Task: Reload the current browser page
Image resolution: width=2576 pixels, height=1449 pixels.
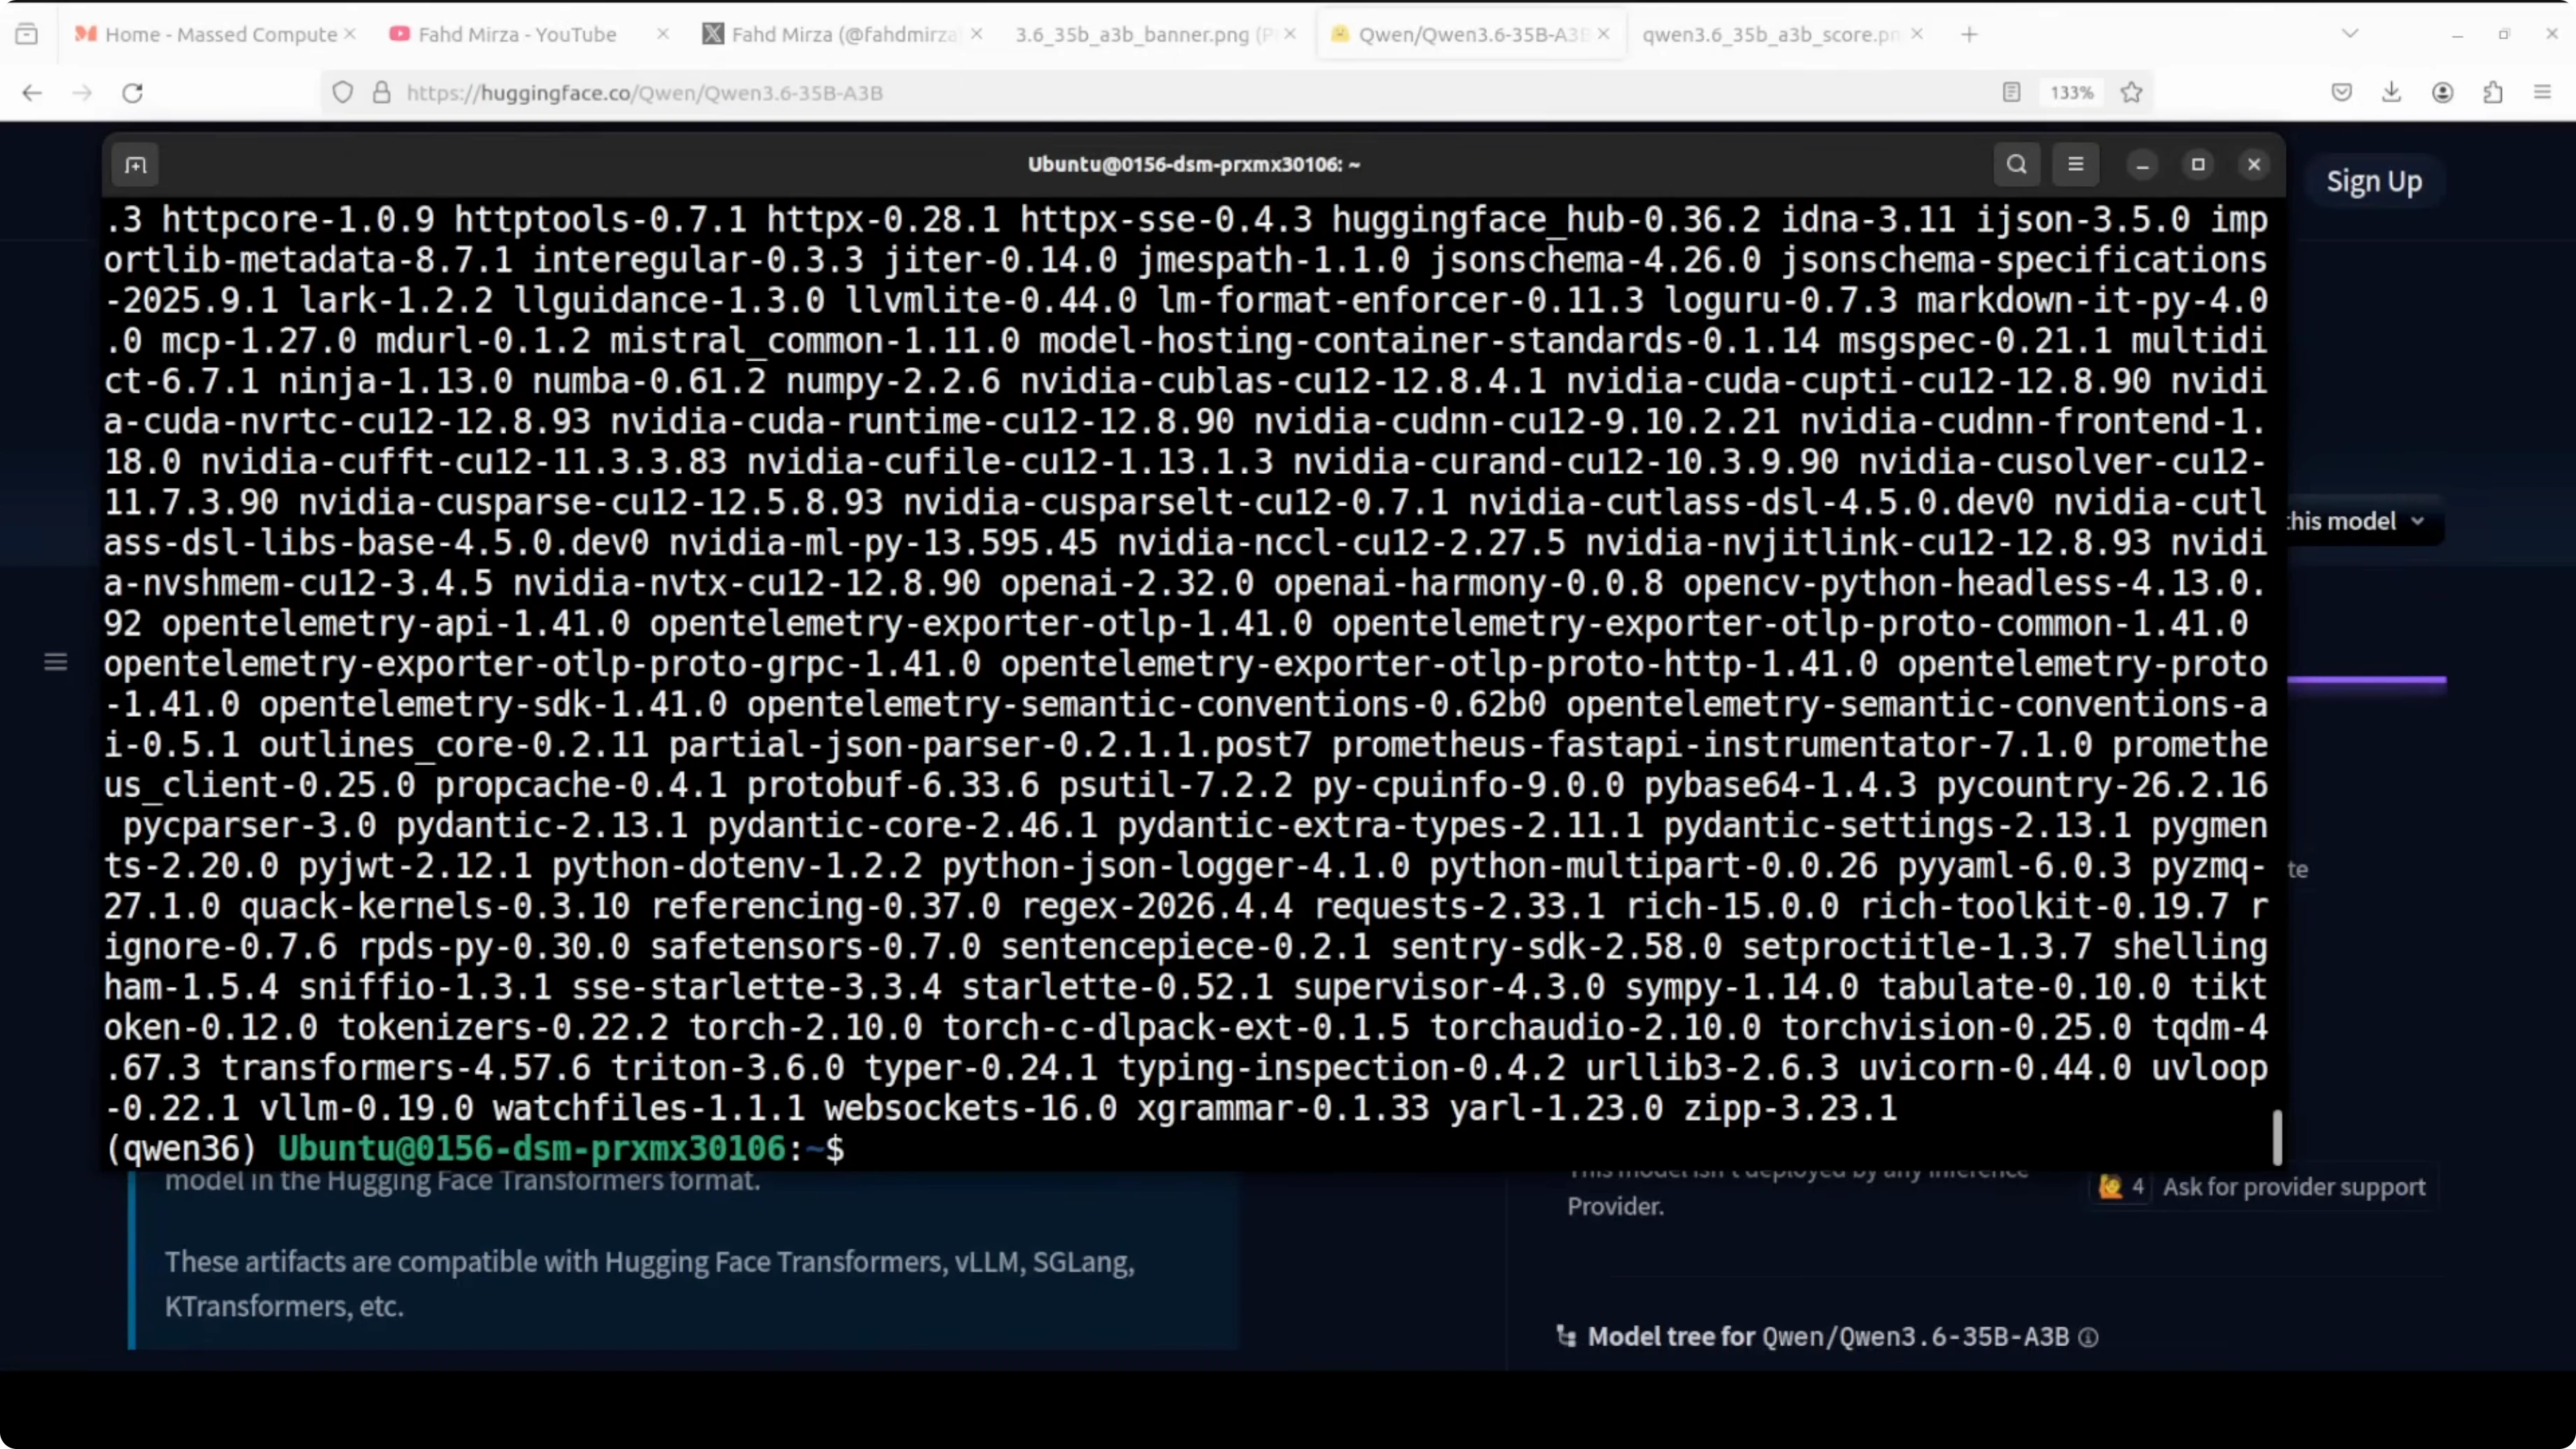Action: coord(133,93)
